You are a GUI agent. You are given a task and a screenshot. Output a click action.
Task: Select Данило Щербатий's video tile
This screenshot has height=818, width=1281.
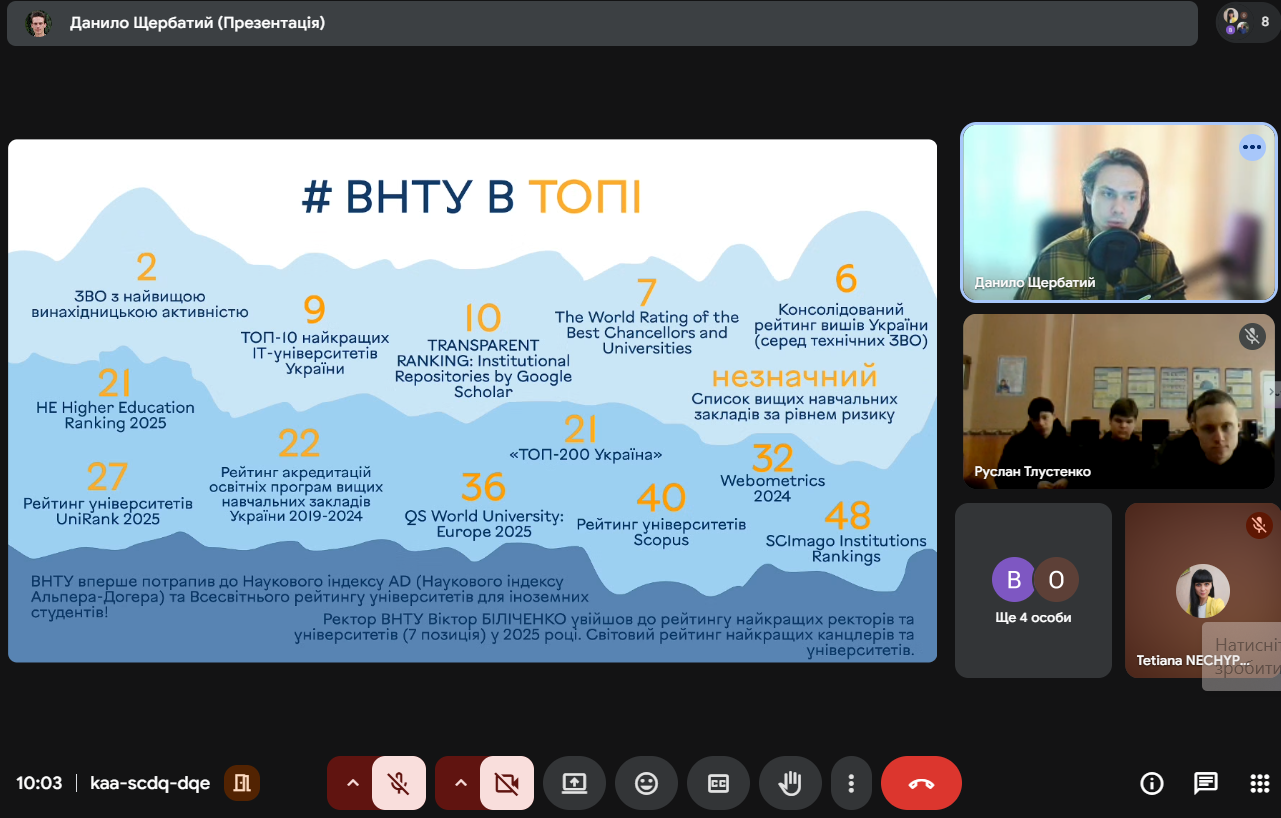1119,212
